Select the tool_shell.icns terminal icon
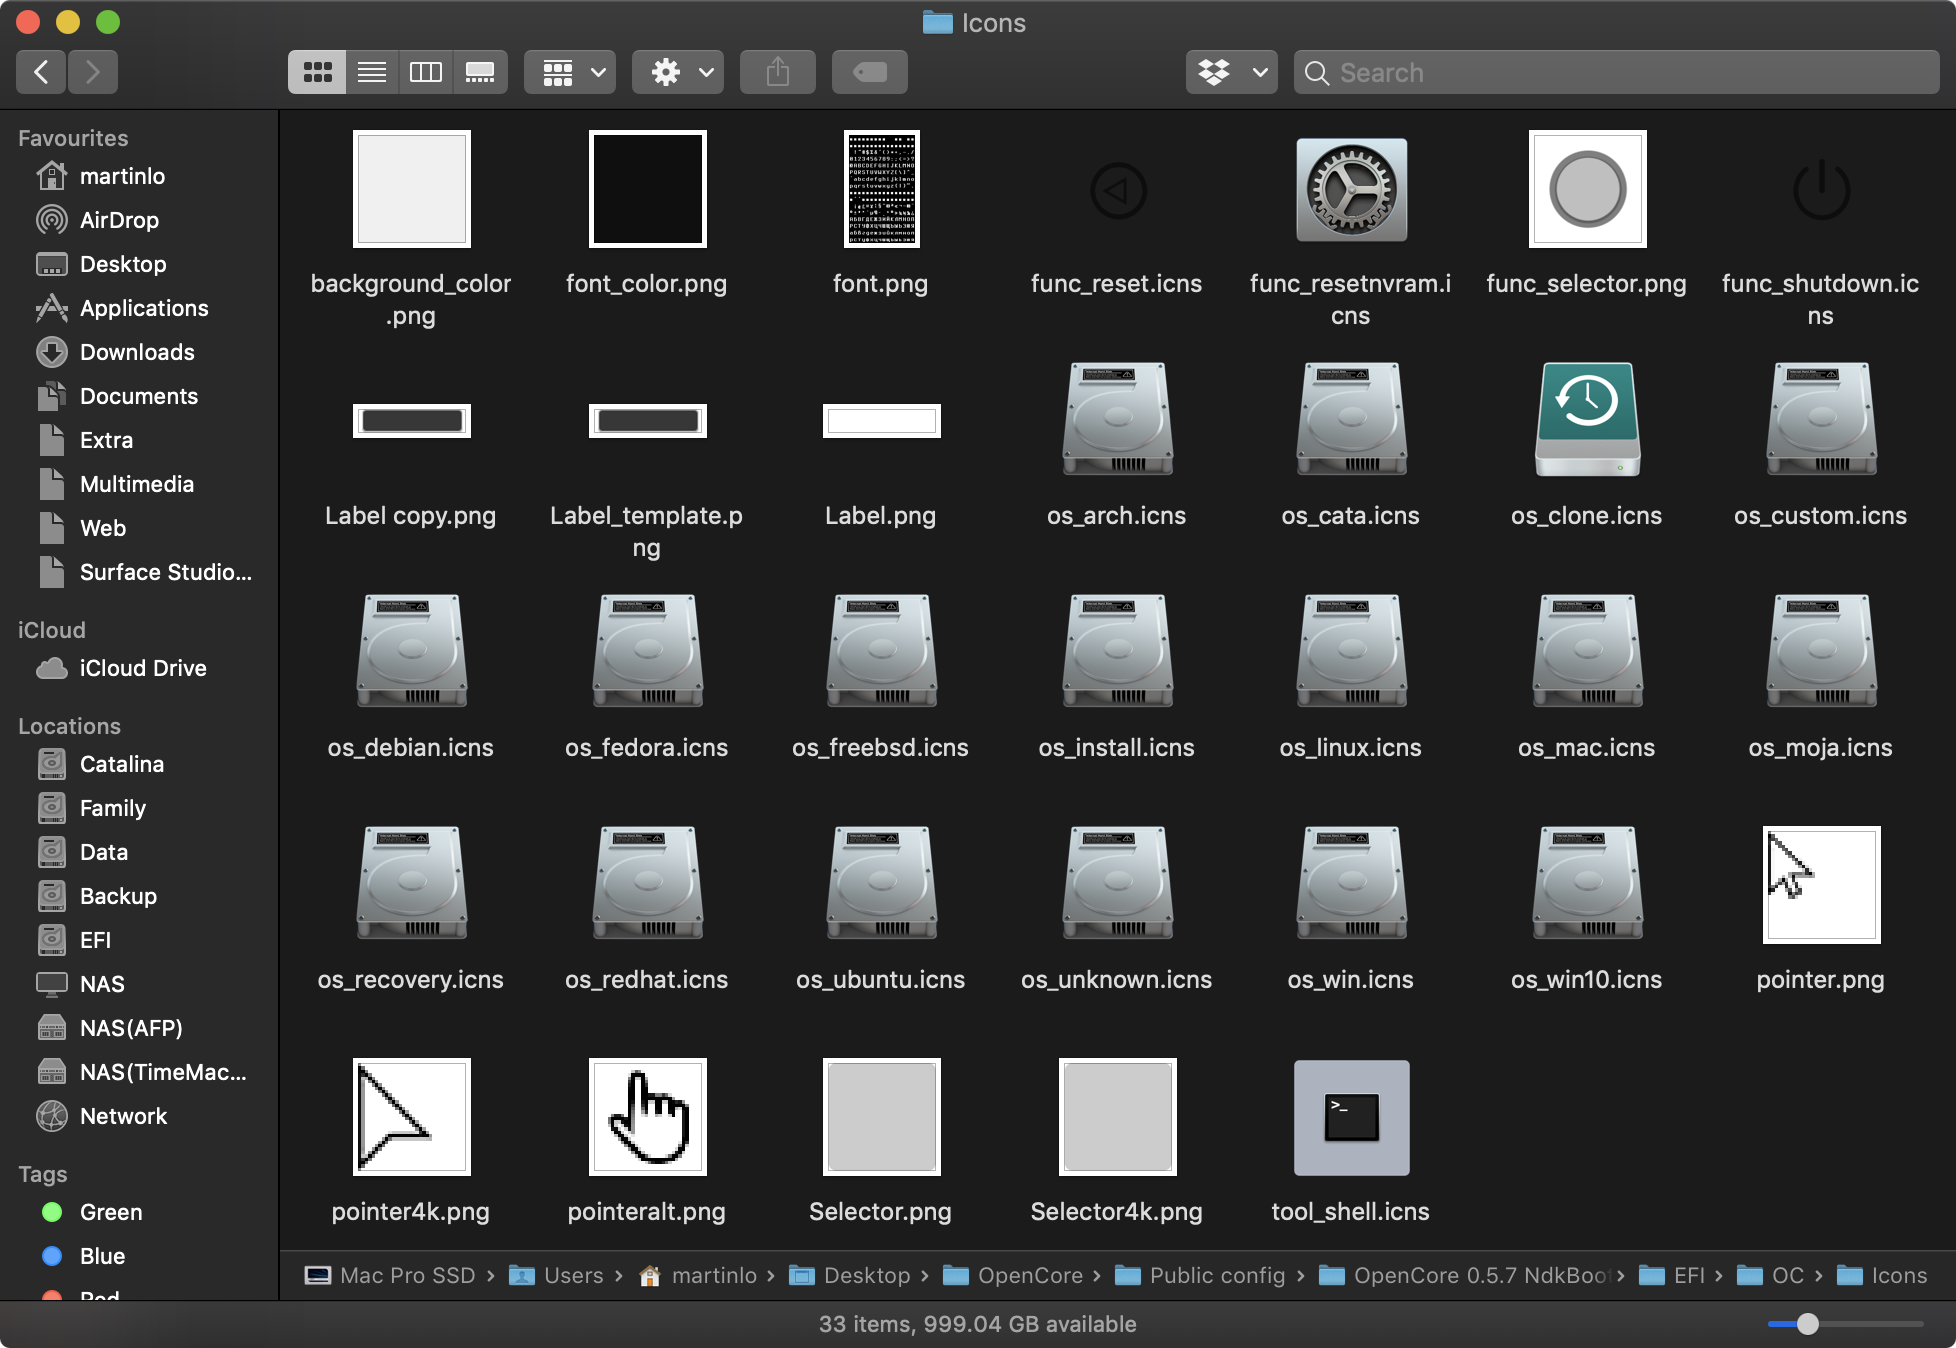Image resolution: width=1956 pixels, height=1348 pixels. [x=1351, y=1117]
